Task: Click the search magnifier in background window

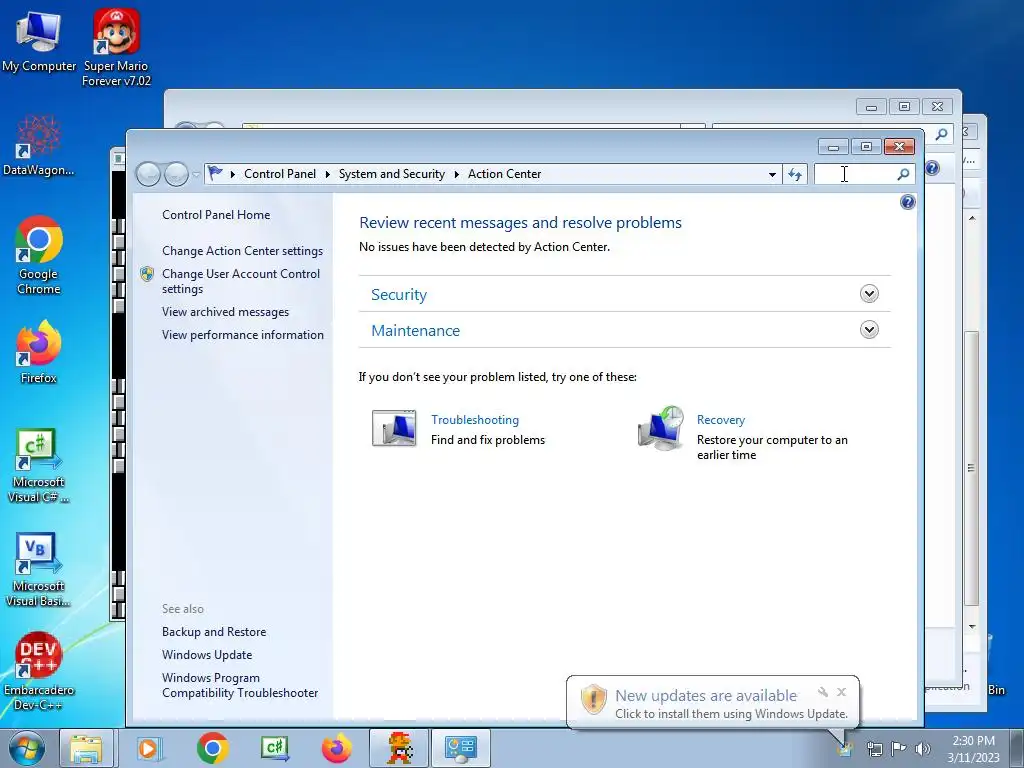Action: 941,135
